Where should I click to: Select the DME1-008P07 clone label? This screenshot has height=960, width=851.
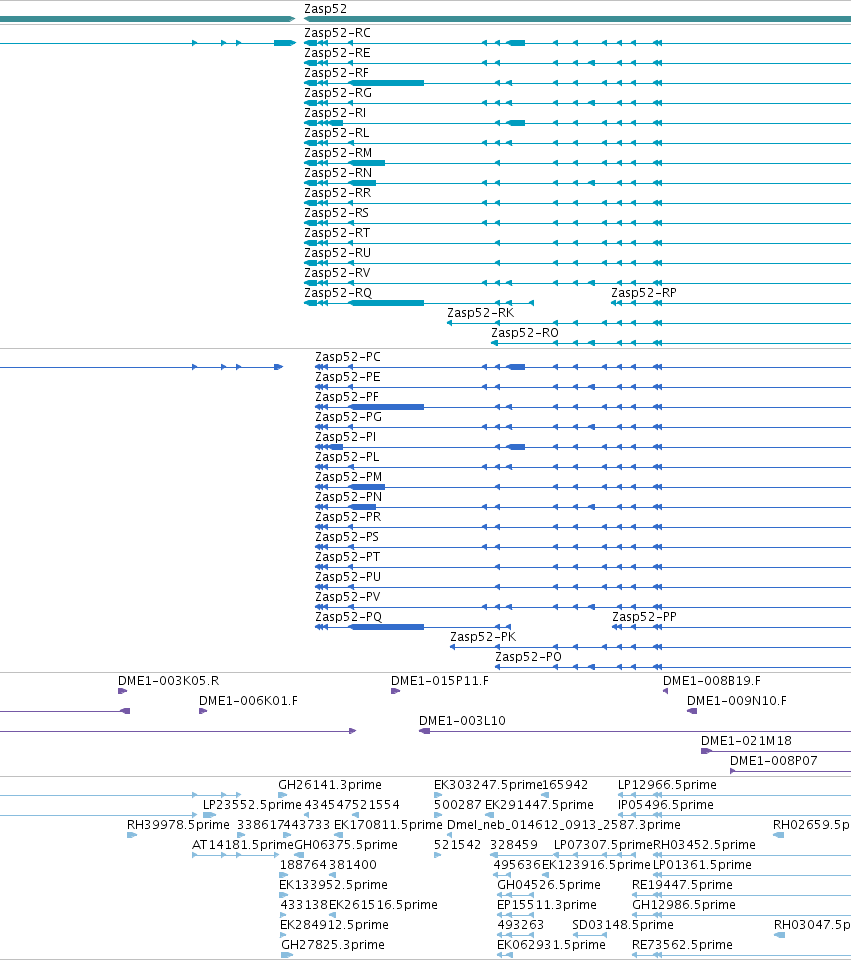click(774, 761)
